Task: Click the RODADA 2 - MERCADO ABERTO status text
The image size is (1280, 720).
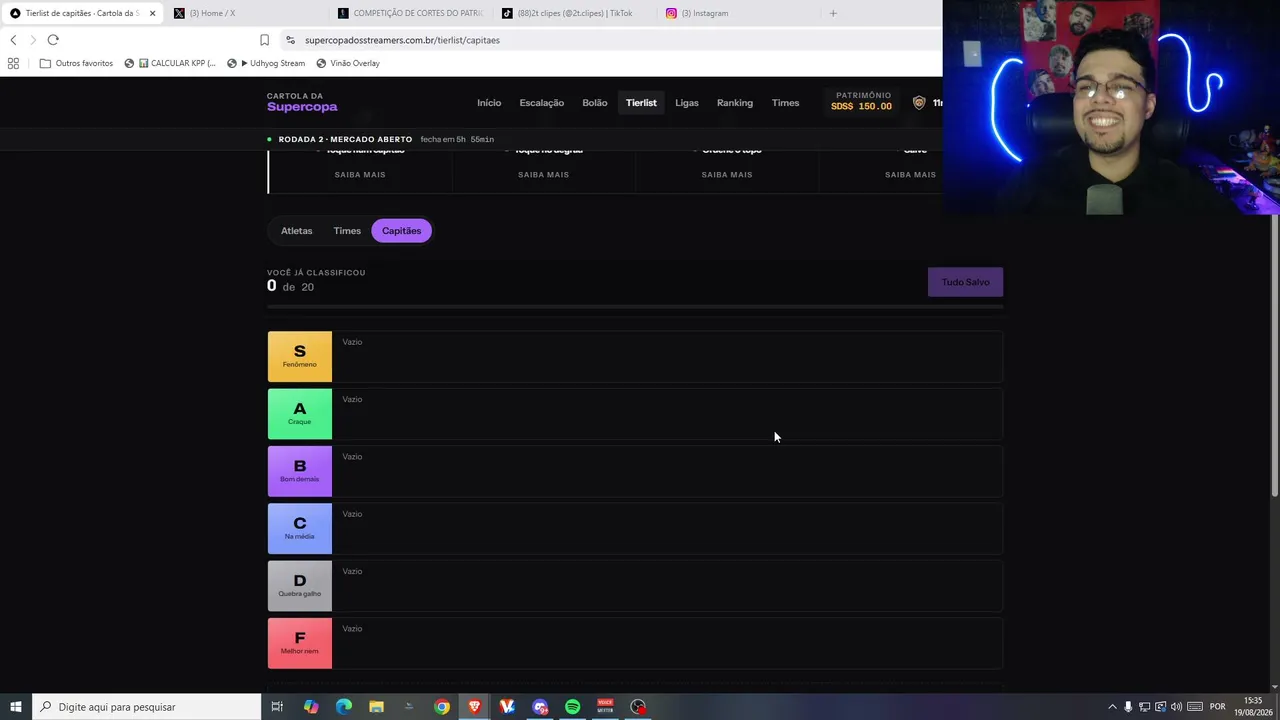Action: coord(345,139)
